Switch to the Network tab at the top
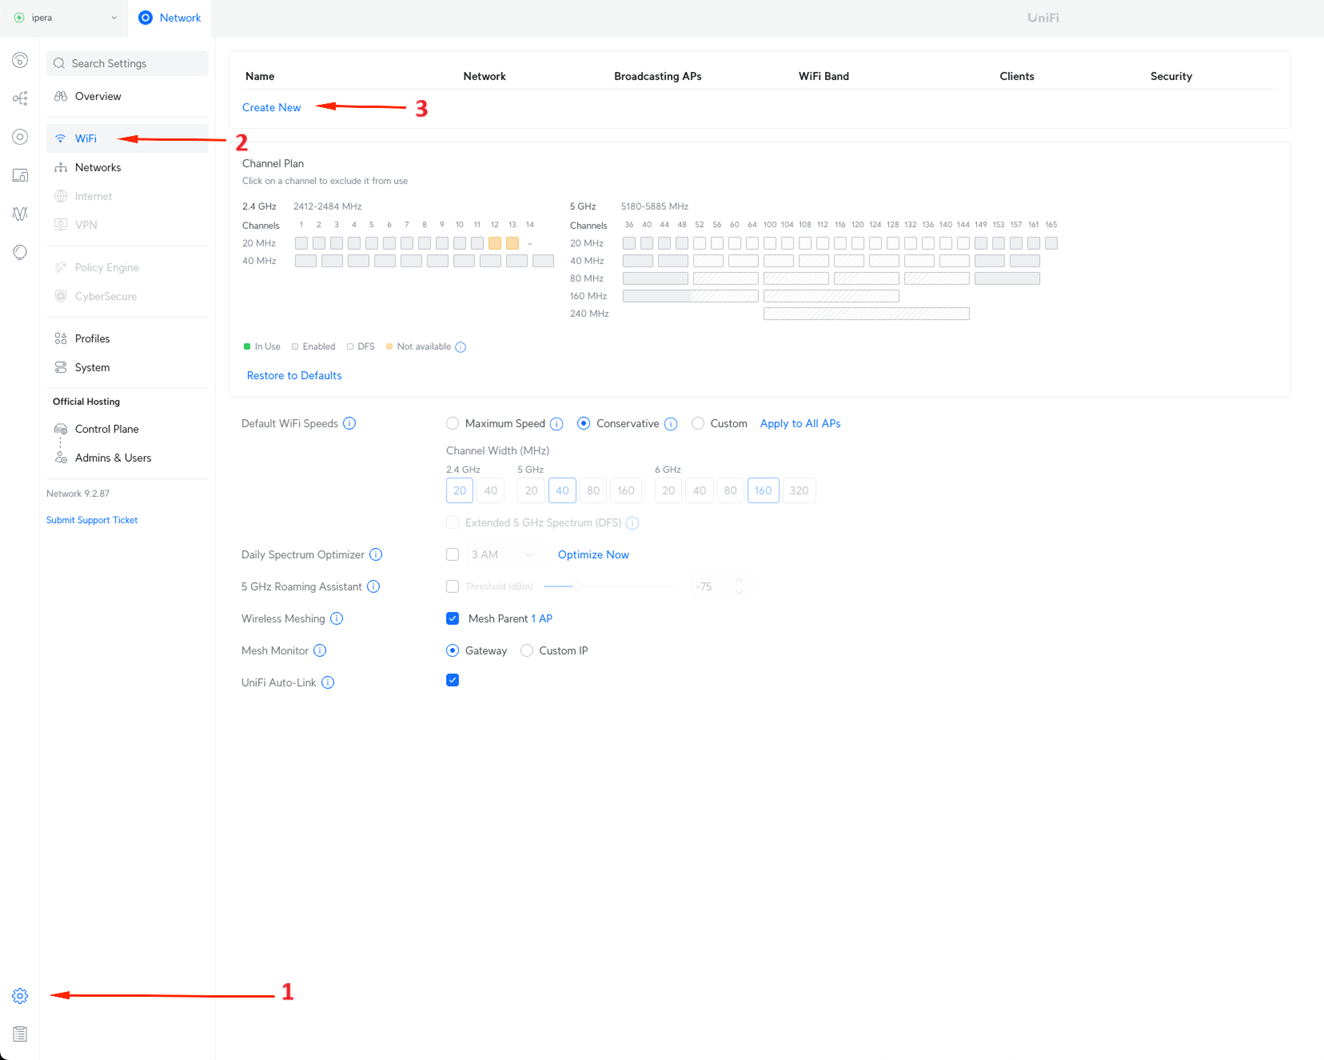 point(169,17)
